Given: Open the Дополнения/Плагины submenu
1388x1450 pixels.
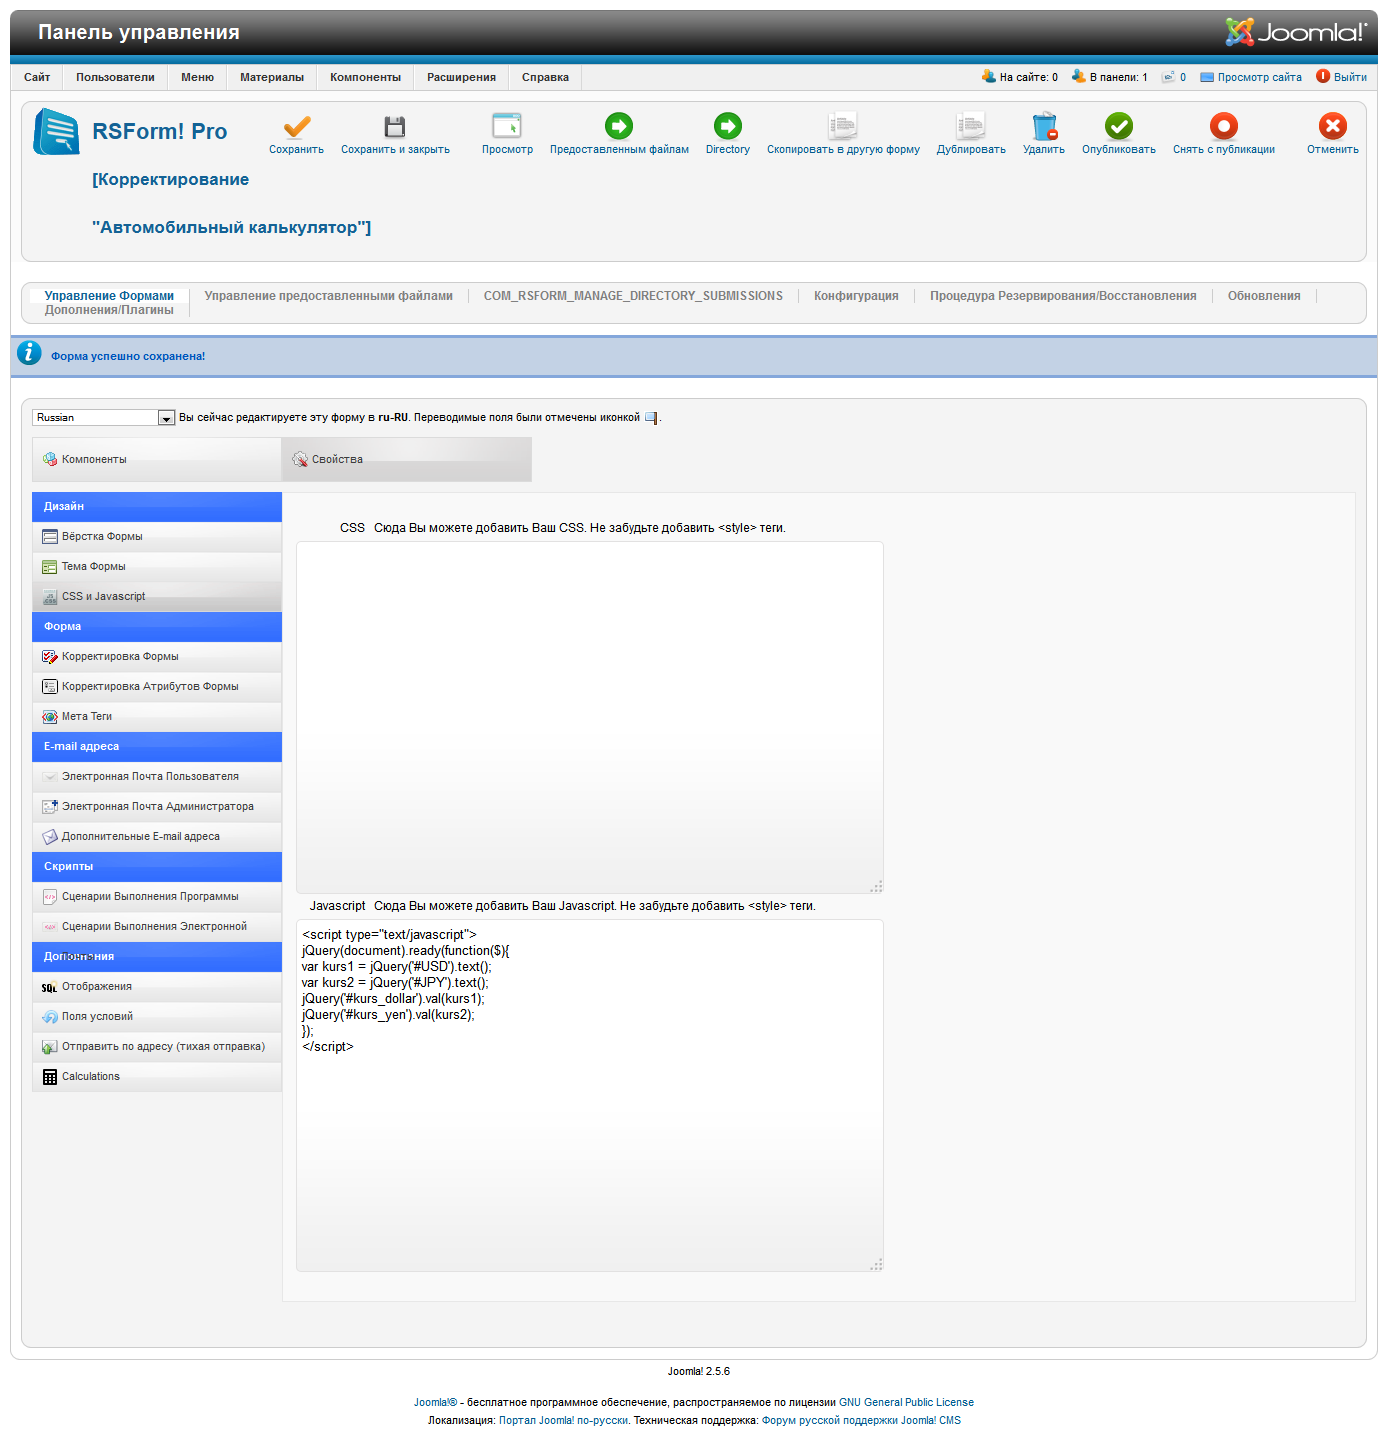Looking at the screenshot, I should point(109,310).
